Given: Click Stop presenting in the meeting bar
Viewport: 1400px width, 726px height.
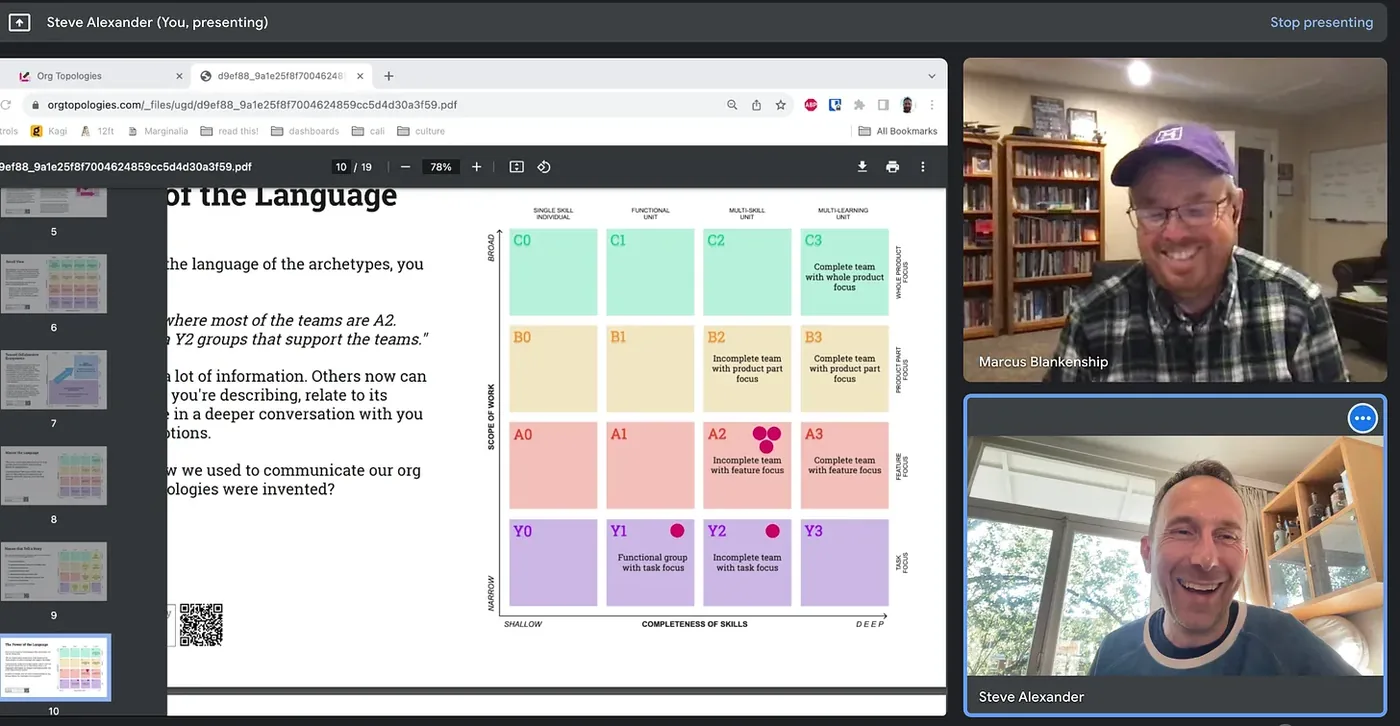Looking at the screenshot, I should click(x=1321, y=22).
